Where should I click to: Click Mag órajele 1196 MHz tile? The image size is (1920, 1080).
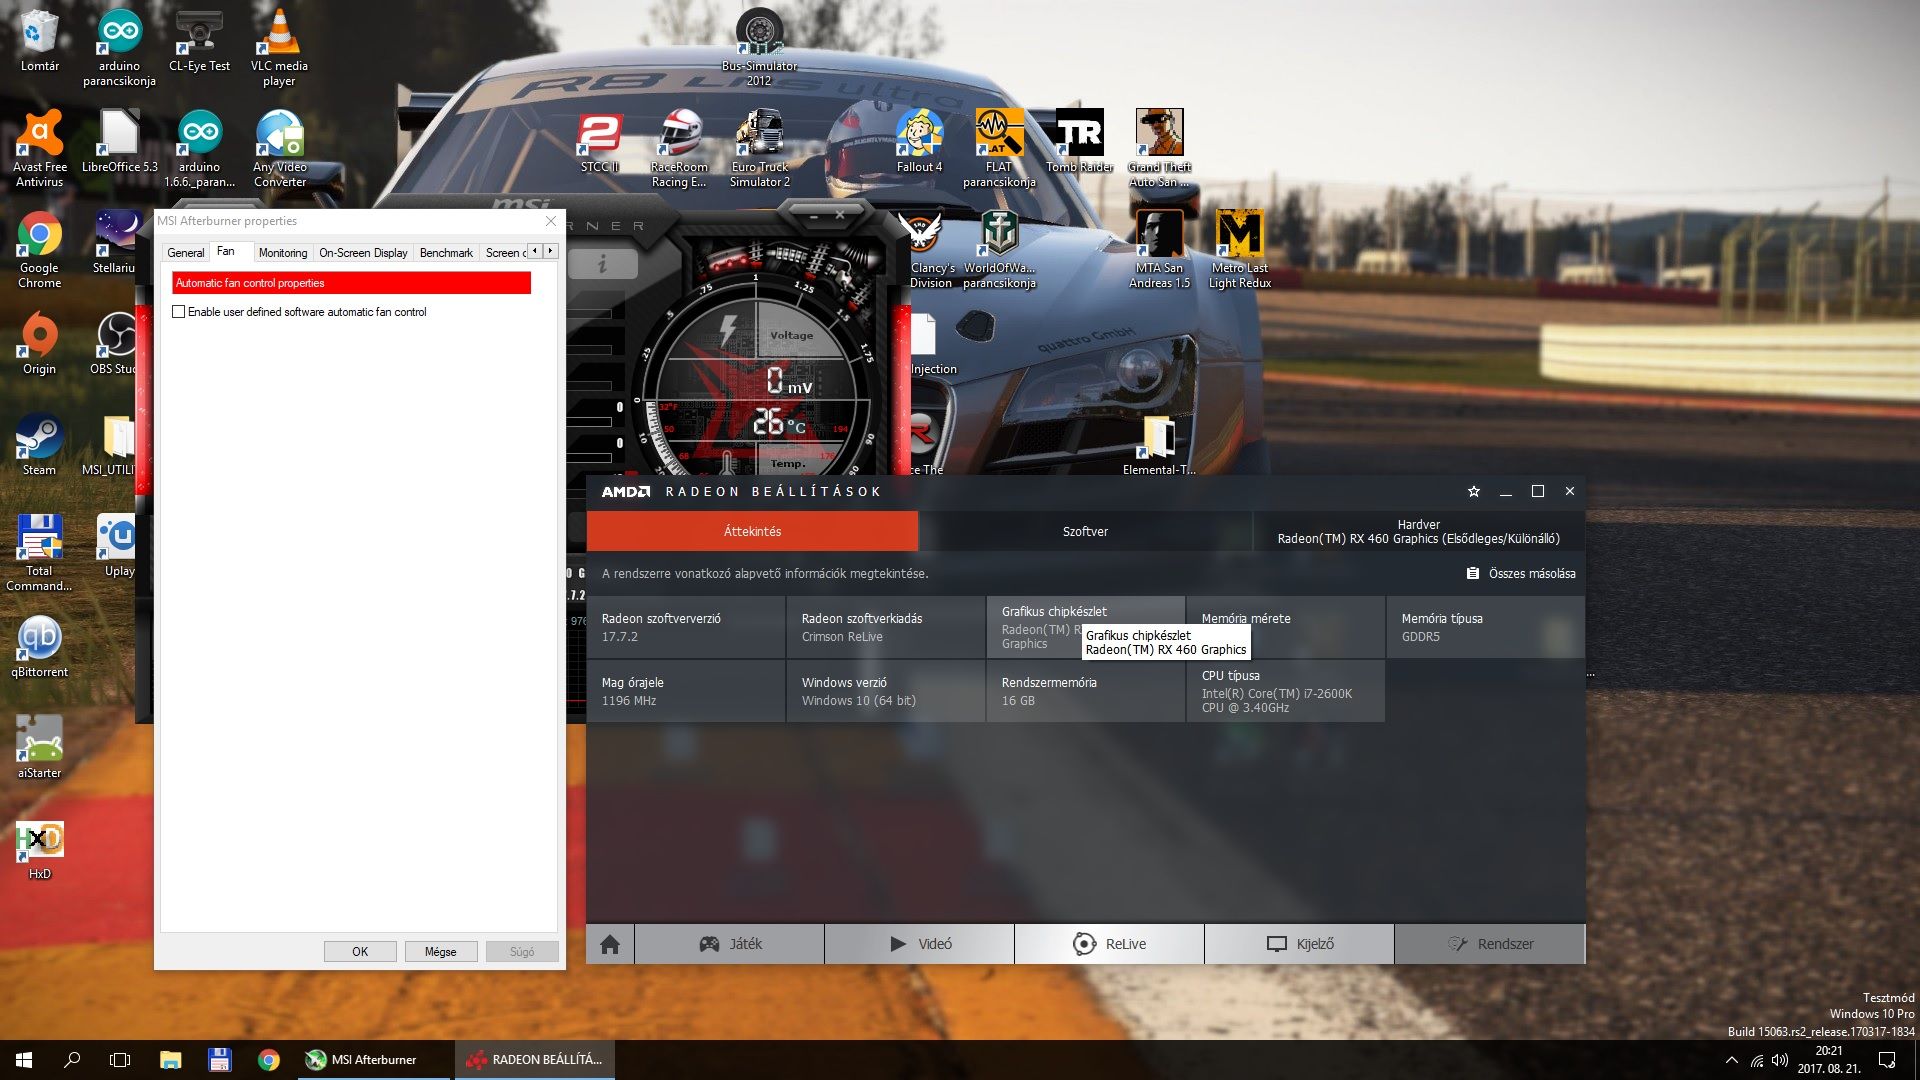[686, 691]
